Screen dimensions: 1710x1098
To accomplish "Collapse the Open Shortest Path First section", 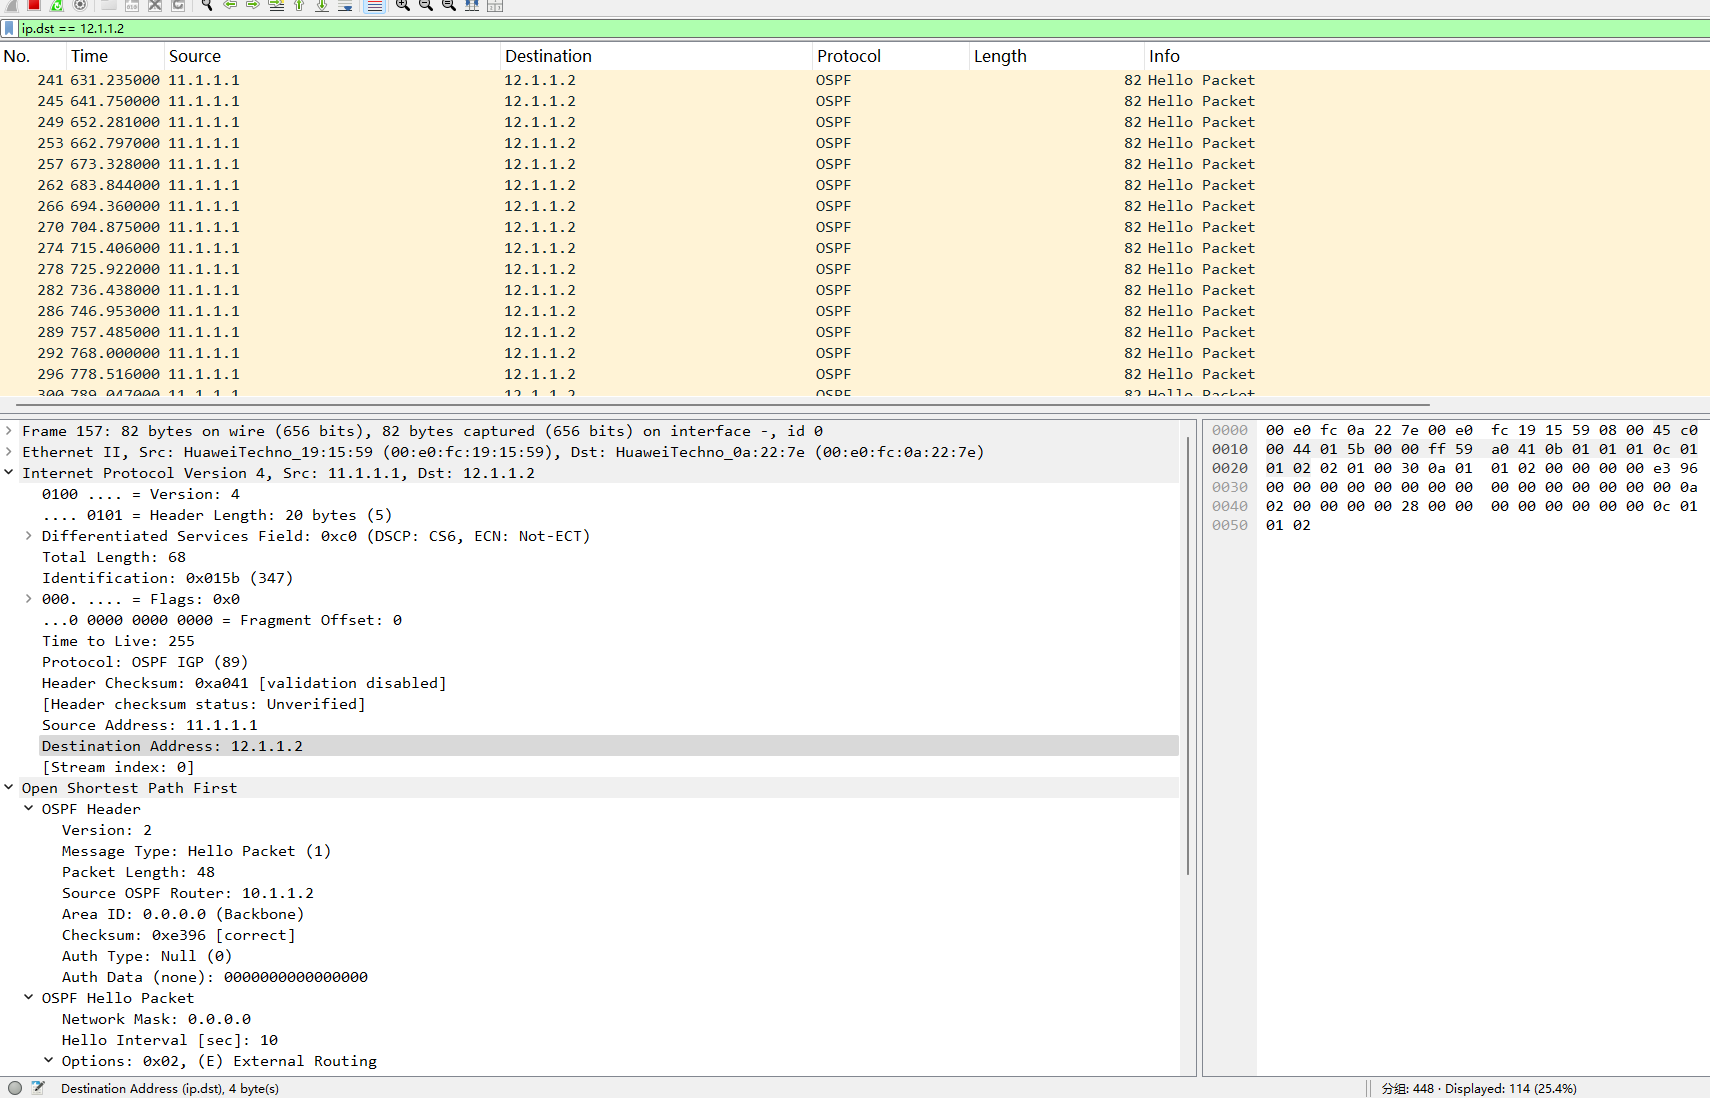I will pos(9,788).
